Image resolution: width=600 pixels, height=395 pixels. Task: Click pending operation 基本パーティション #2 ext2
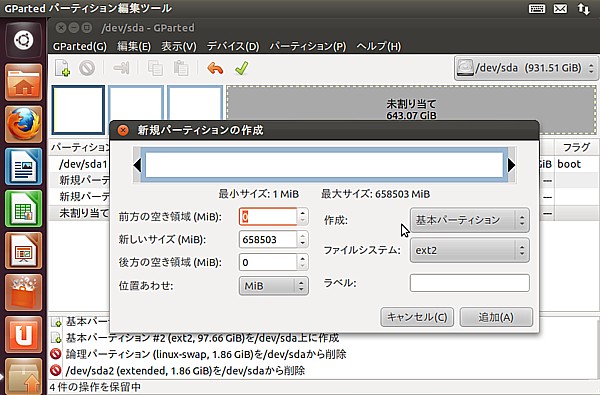[x=202, y=338]
